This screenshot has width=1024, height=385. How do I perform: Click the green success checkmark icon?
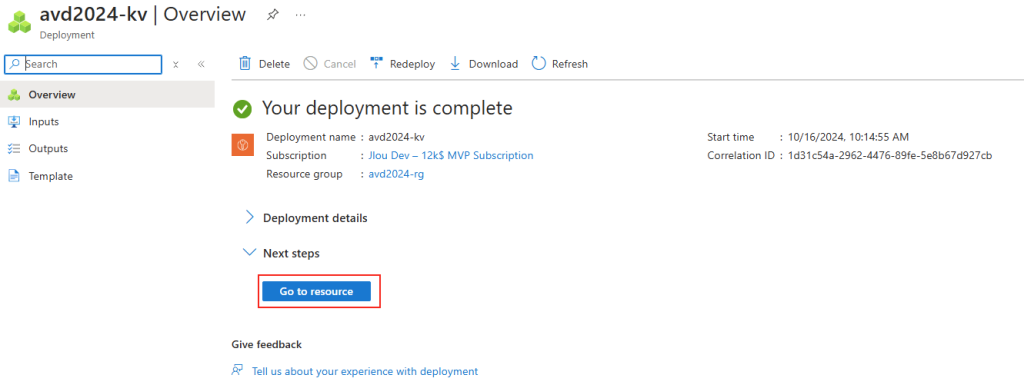[242, 109]
